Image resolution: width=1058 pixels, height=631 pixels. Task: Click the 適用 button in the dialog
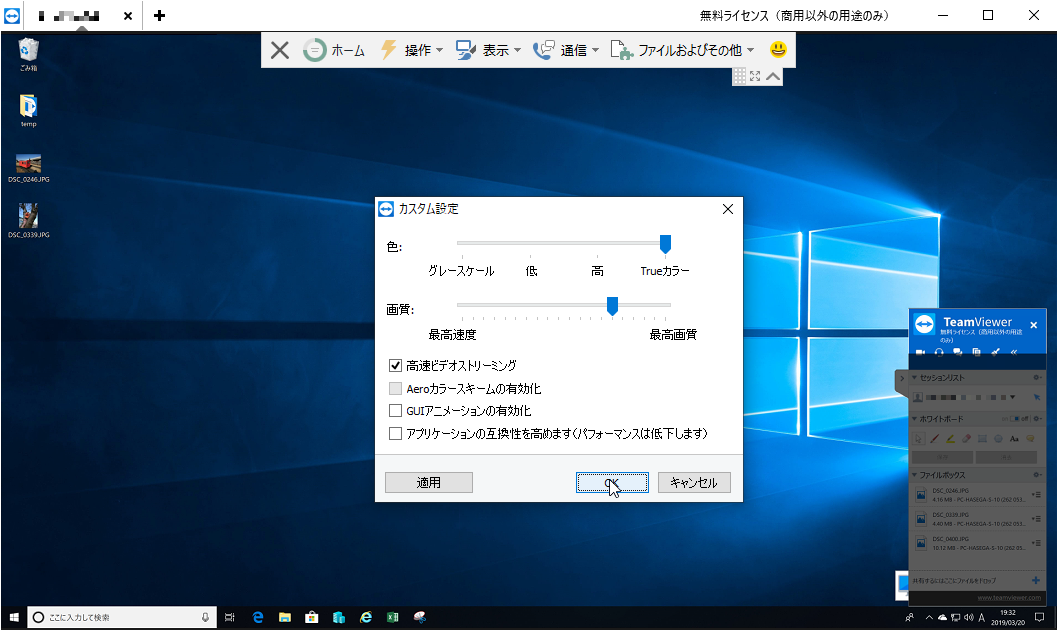tap(428, 482)
